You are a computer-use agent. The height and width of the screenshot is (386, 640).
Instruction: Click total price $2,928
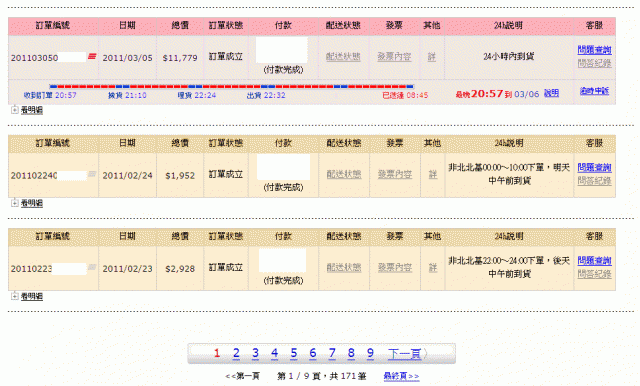(x=180, y=268)
